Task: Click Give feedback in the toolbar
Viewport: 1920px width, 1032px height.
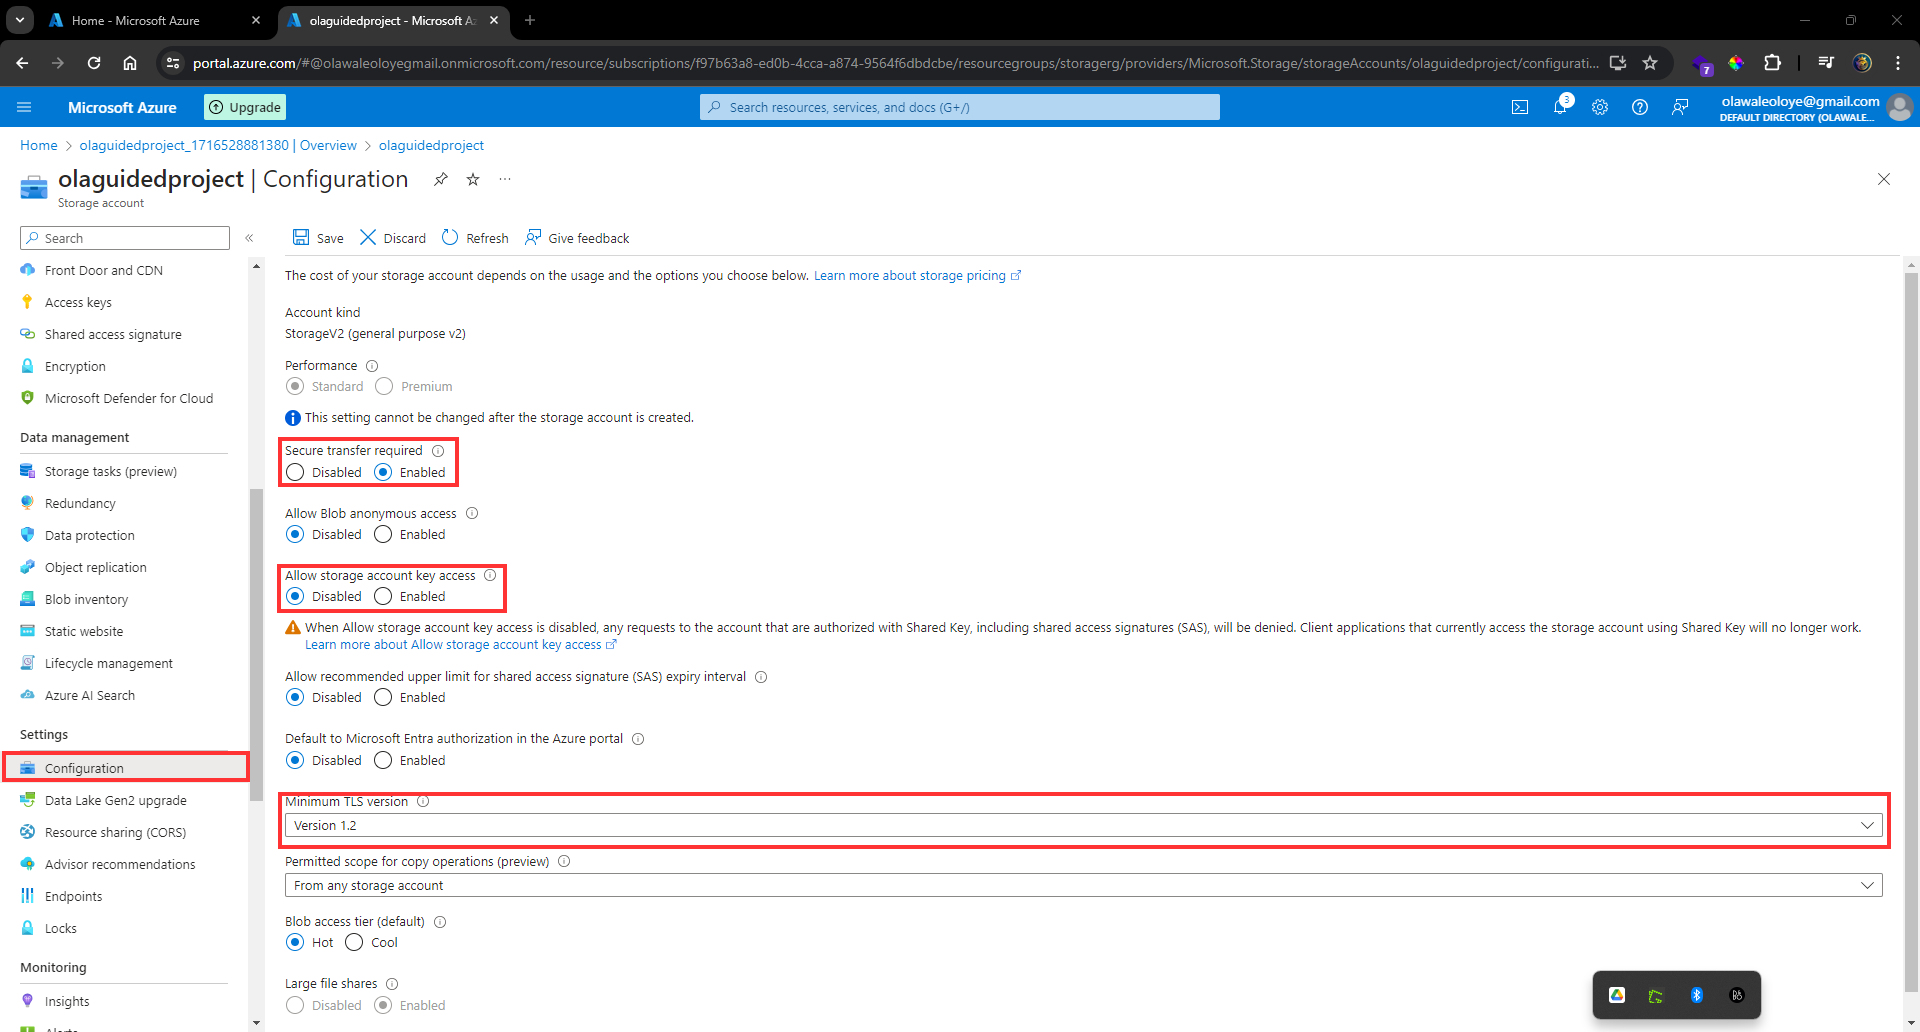Action: pyautogui.click(x=577, y=238)
